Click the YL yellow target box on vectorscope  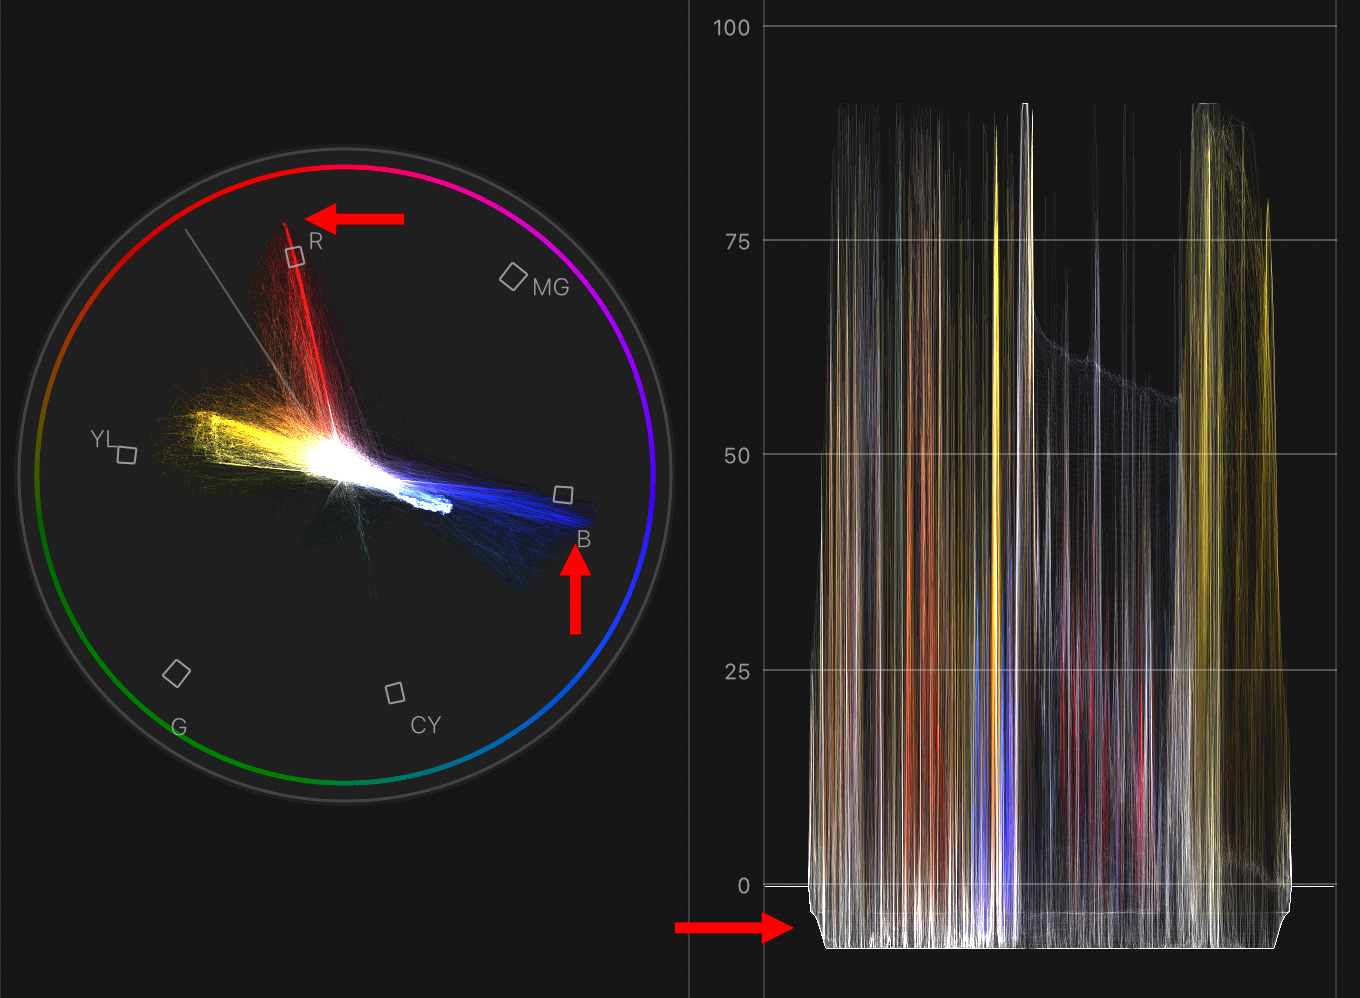tap(126, 455)
